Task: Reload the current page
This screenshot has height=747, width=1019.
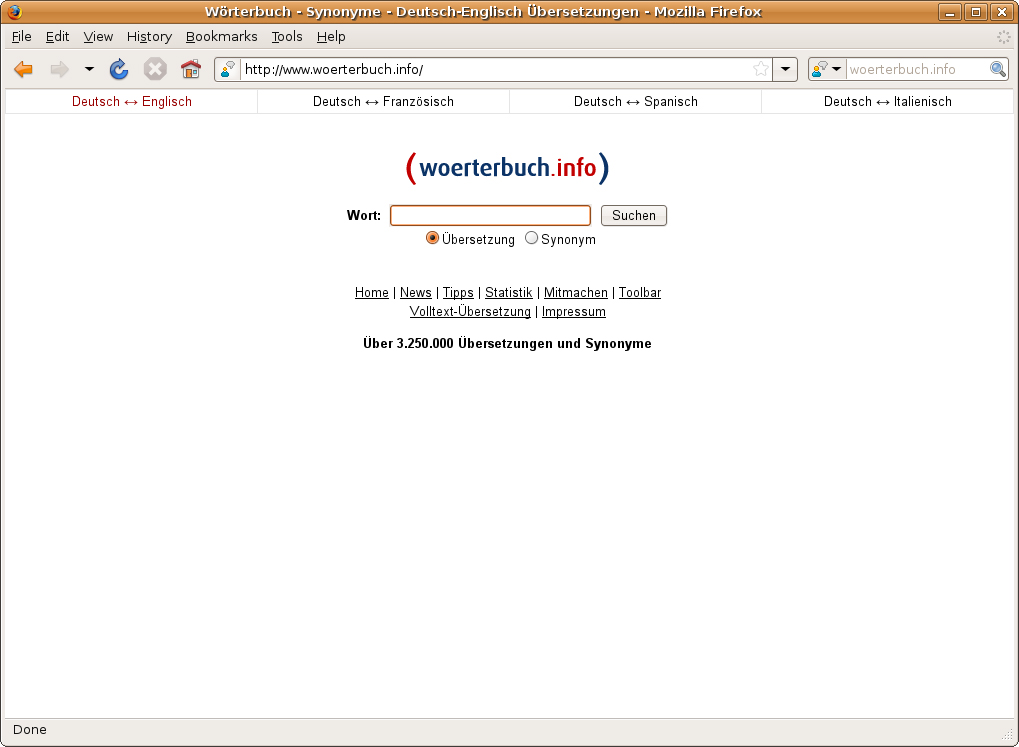Action: coord(119,69)
